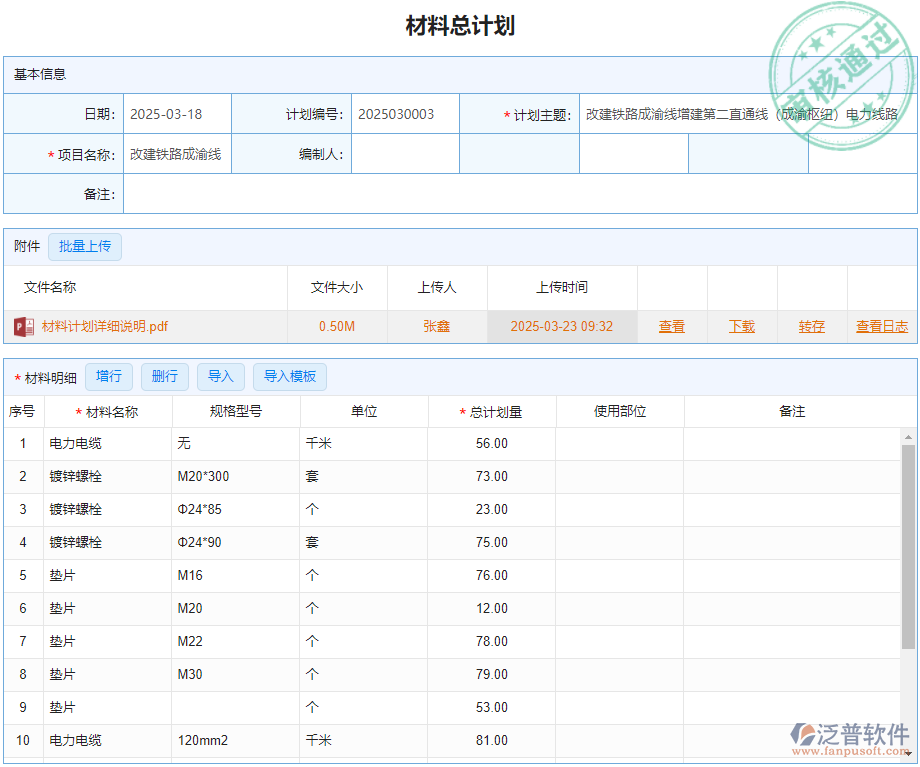
Task: Click the PDF icon beside 材料计划详细说明.pdf
Action: pyautogui.click(x=24, y=325)
